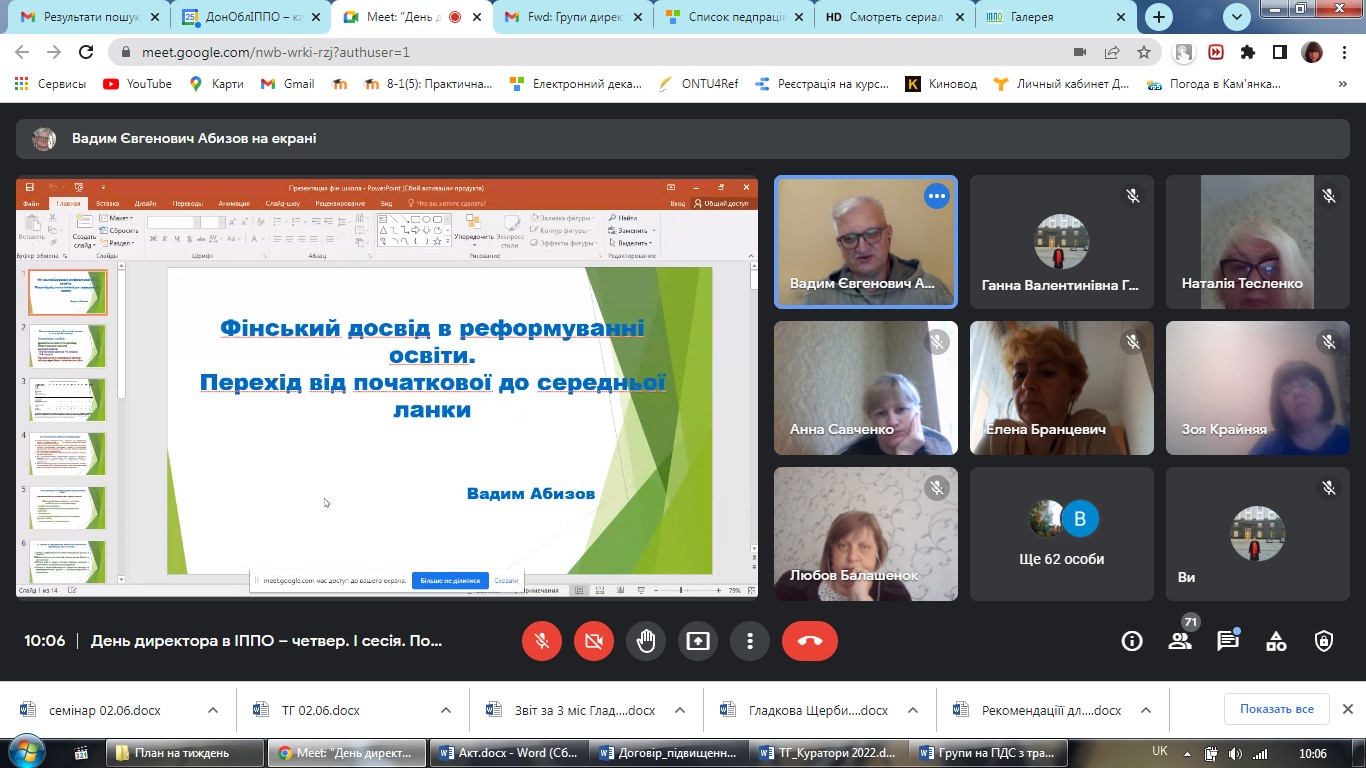This screenshot has width=1366, height=768.
Task: Open Chrome profile avatar
Action: (1312, 52)
